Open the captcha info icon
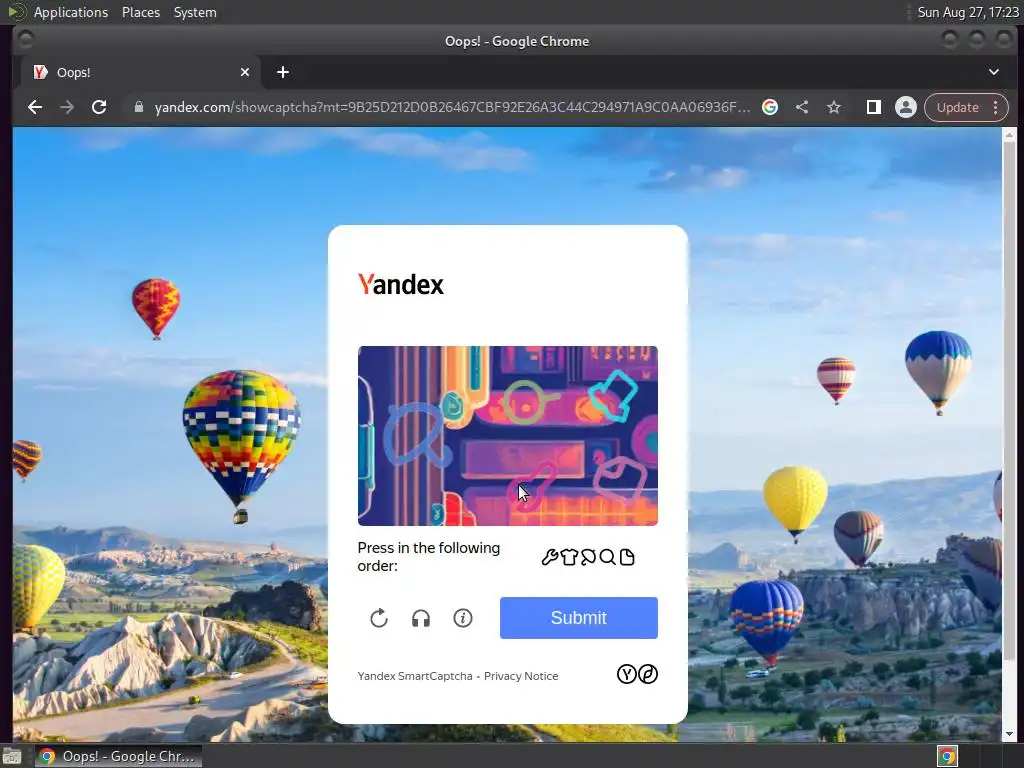 coord(462,618)
